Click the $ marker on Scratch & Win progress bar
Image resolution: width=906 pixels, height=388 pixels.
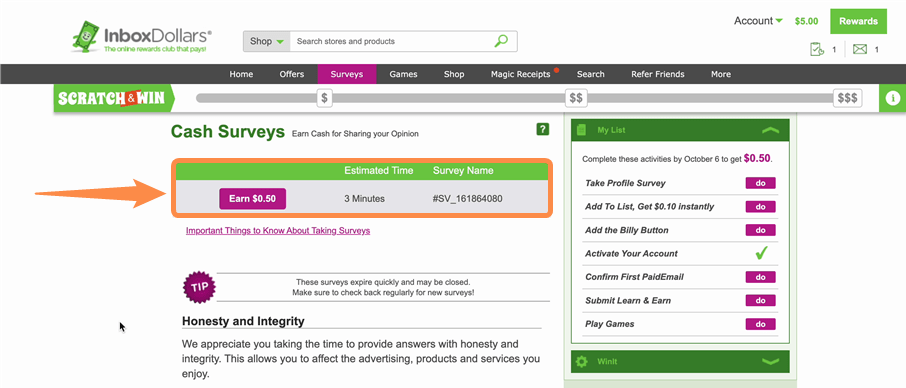(325, 98)
